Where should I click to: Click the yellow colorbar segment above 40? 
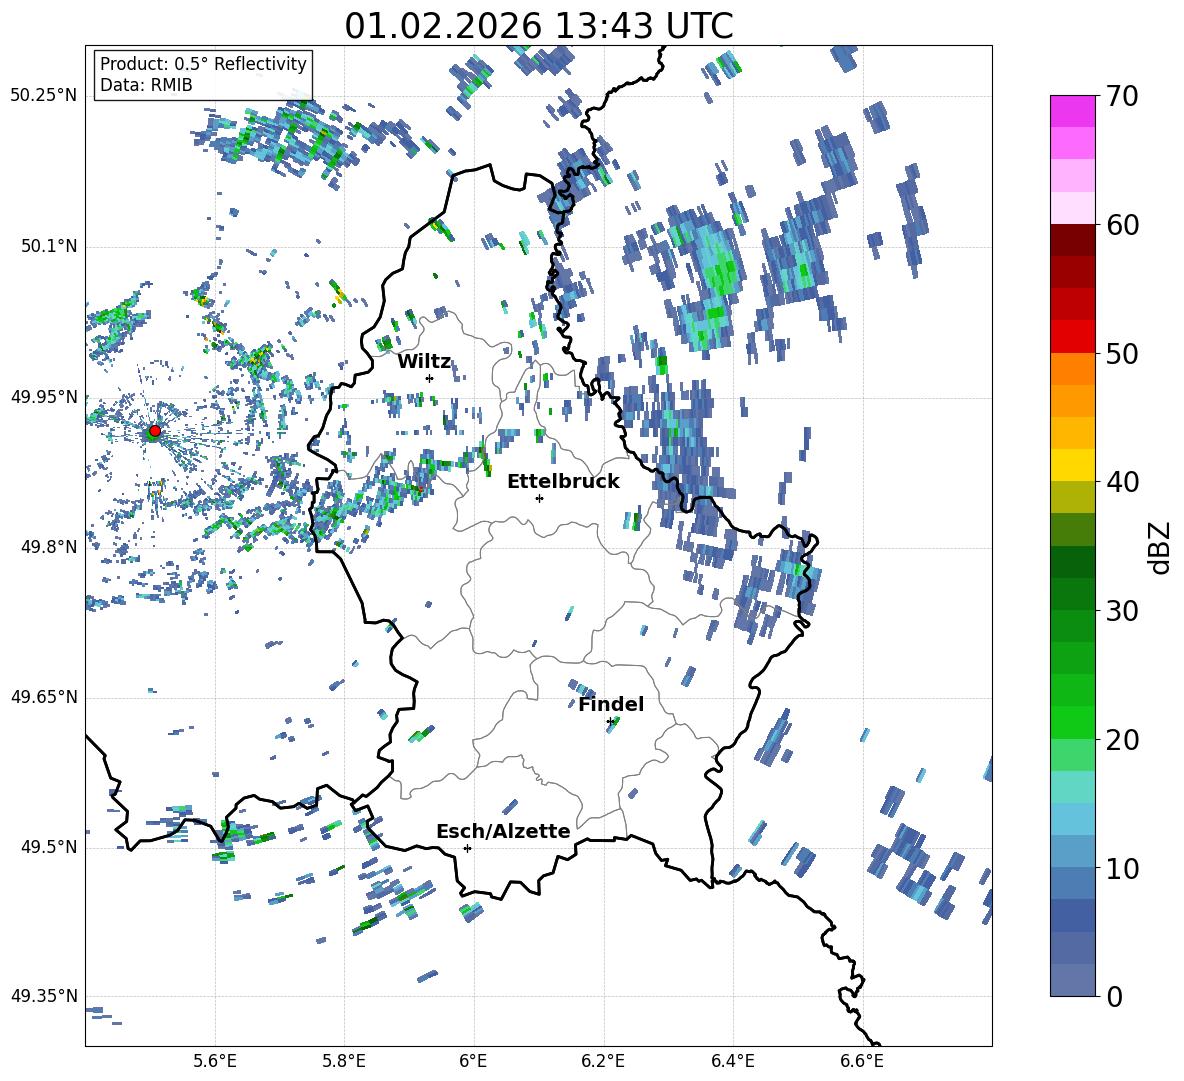tap(1072, 465)
